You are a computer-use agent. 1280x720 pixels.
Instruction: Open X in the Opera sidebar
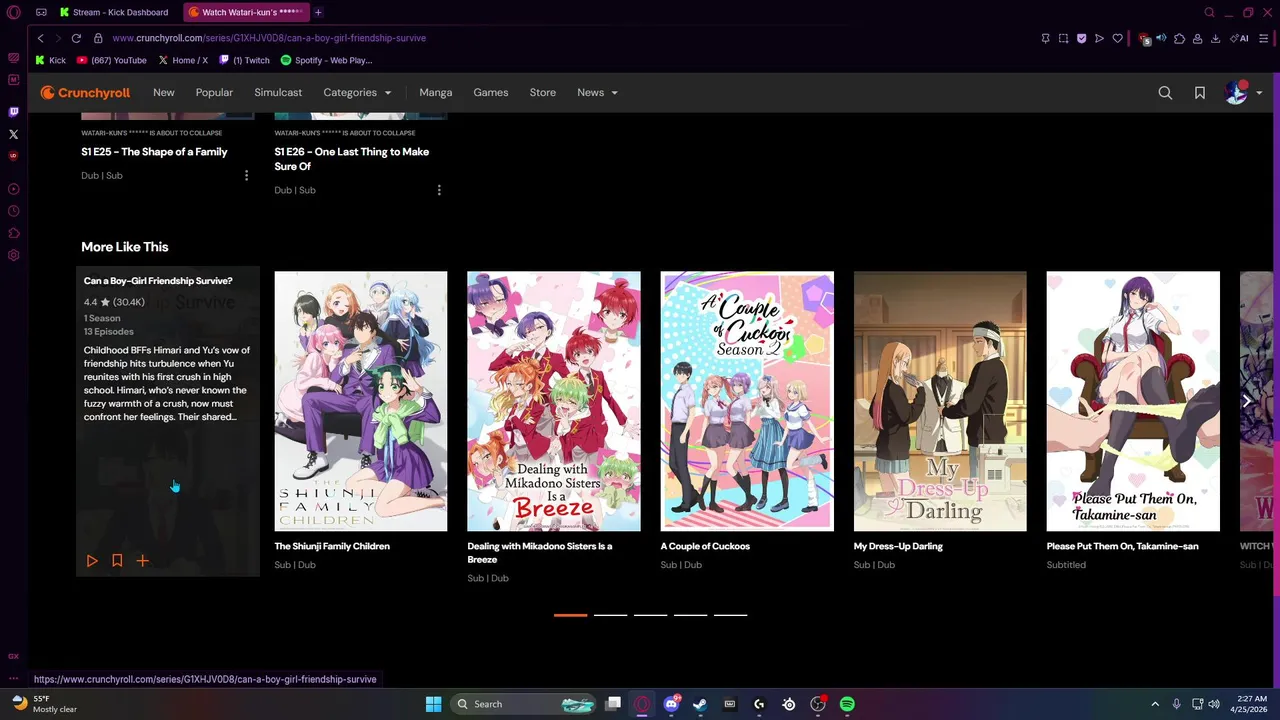13,134
